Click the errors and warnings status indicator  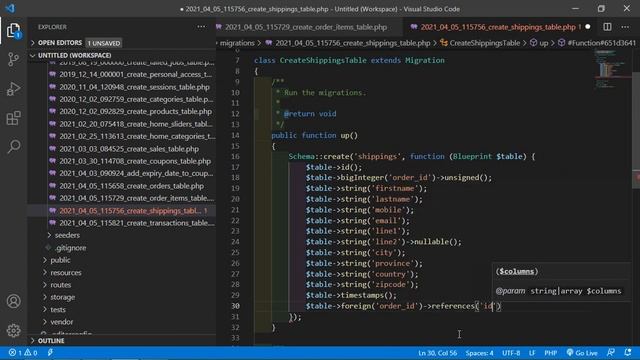tap(23, 353)
